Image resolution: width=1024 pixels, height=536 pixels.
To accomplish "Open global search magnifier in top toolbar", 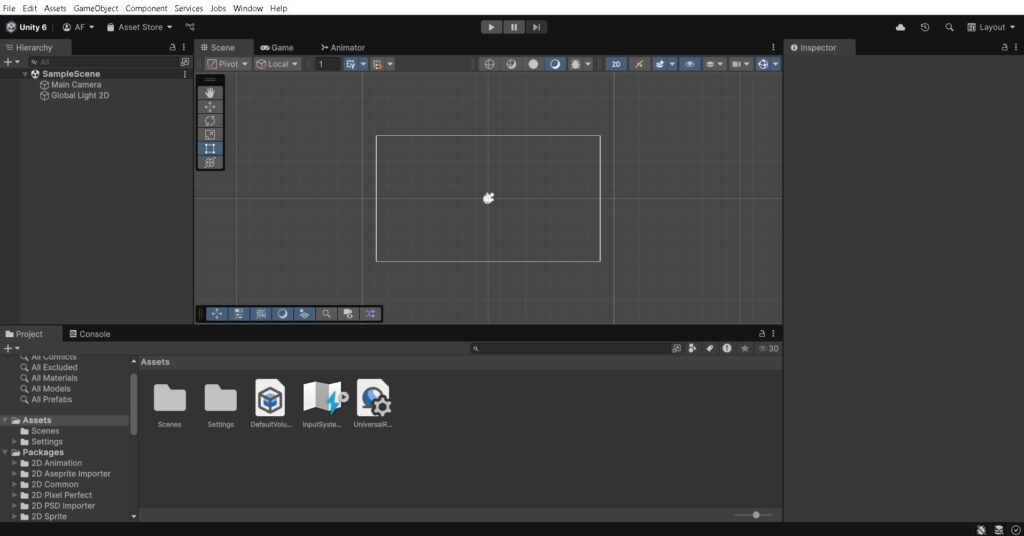I will tap(949, 27).
